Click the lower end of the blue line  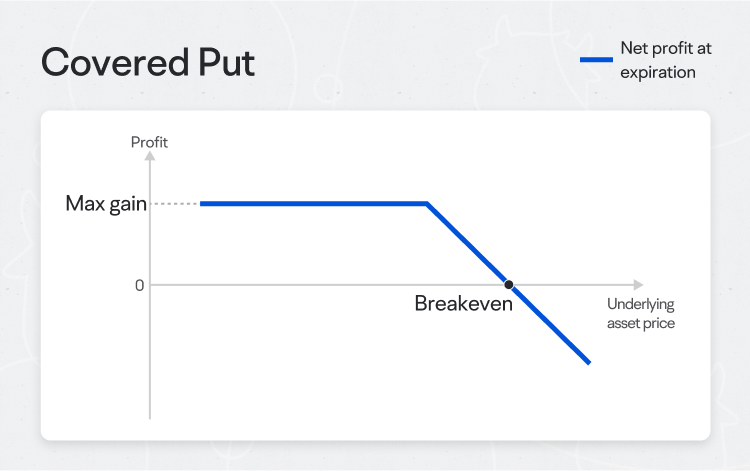point(589,362)
